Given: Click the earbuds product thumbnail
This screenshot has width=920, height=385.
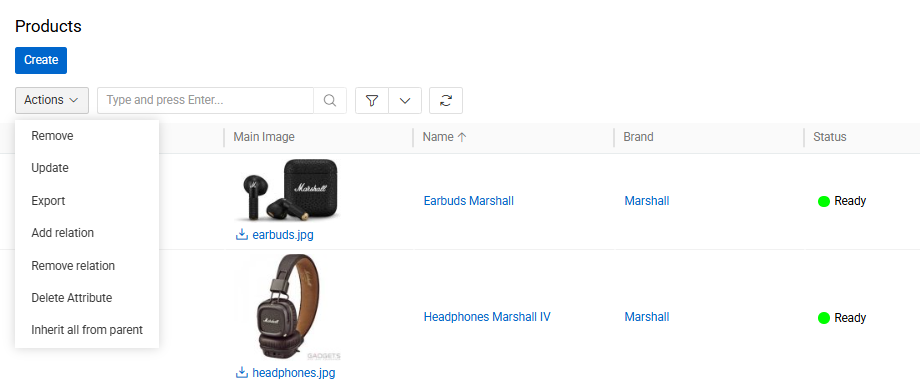Looking at the screenshot, I should [287, 191].
